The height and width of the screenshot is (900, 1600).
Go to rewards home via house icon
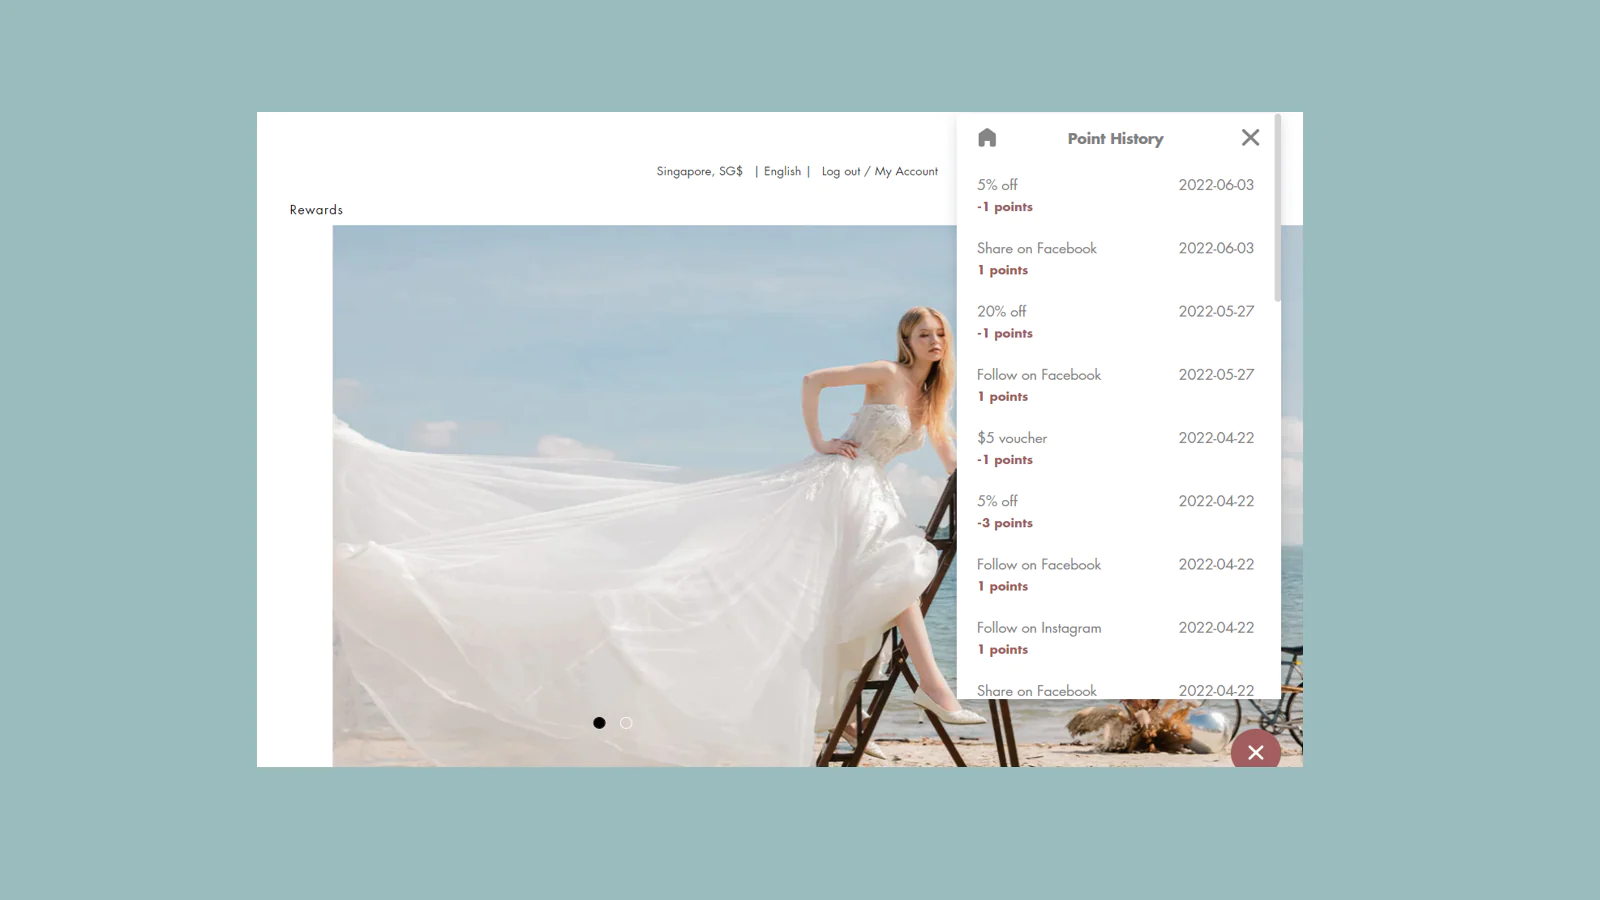[x=987, y=138]
